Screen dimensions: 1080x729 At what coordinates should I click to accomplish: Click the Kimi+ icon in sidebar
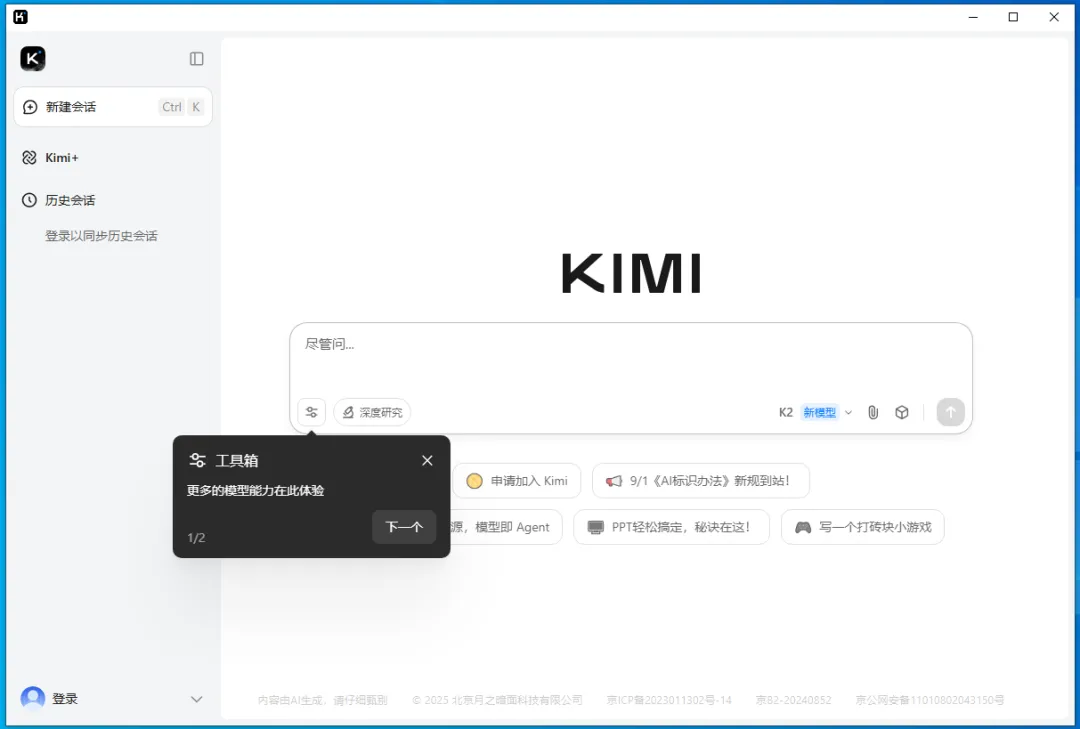click(x=29, y=158)
